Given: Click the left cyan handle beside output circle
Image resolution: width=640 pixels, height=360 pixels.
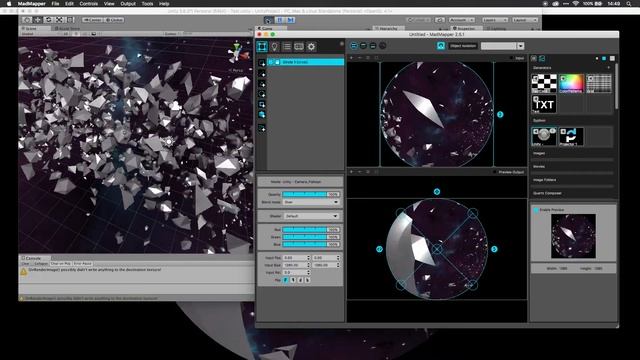Looking at the screenshot, I should (379, 249).
